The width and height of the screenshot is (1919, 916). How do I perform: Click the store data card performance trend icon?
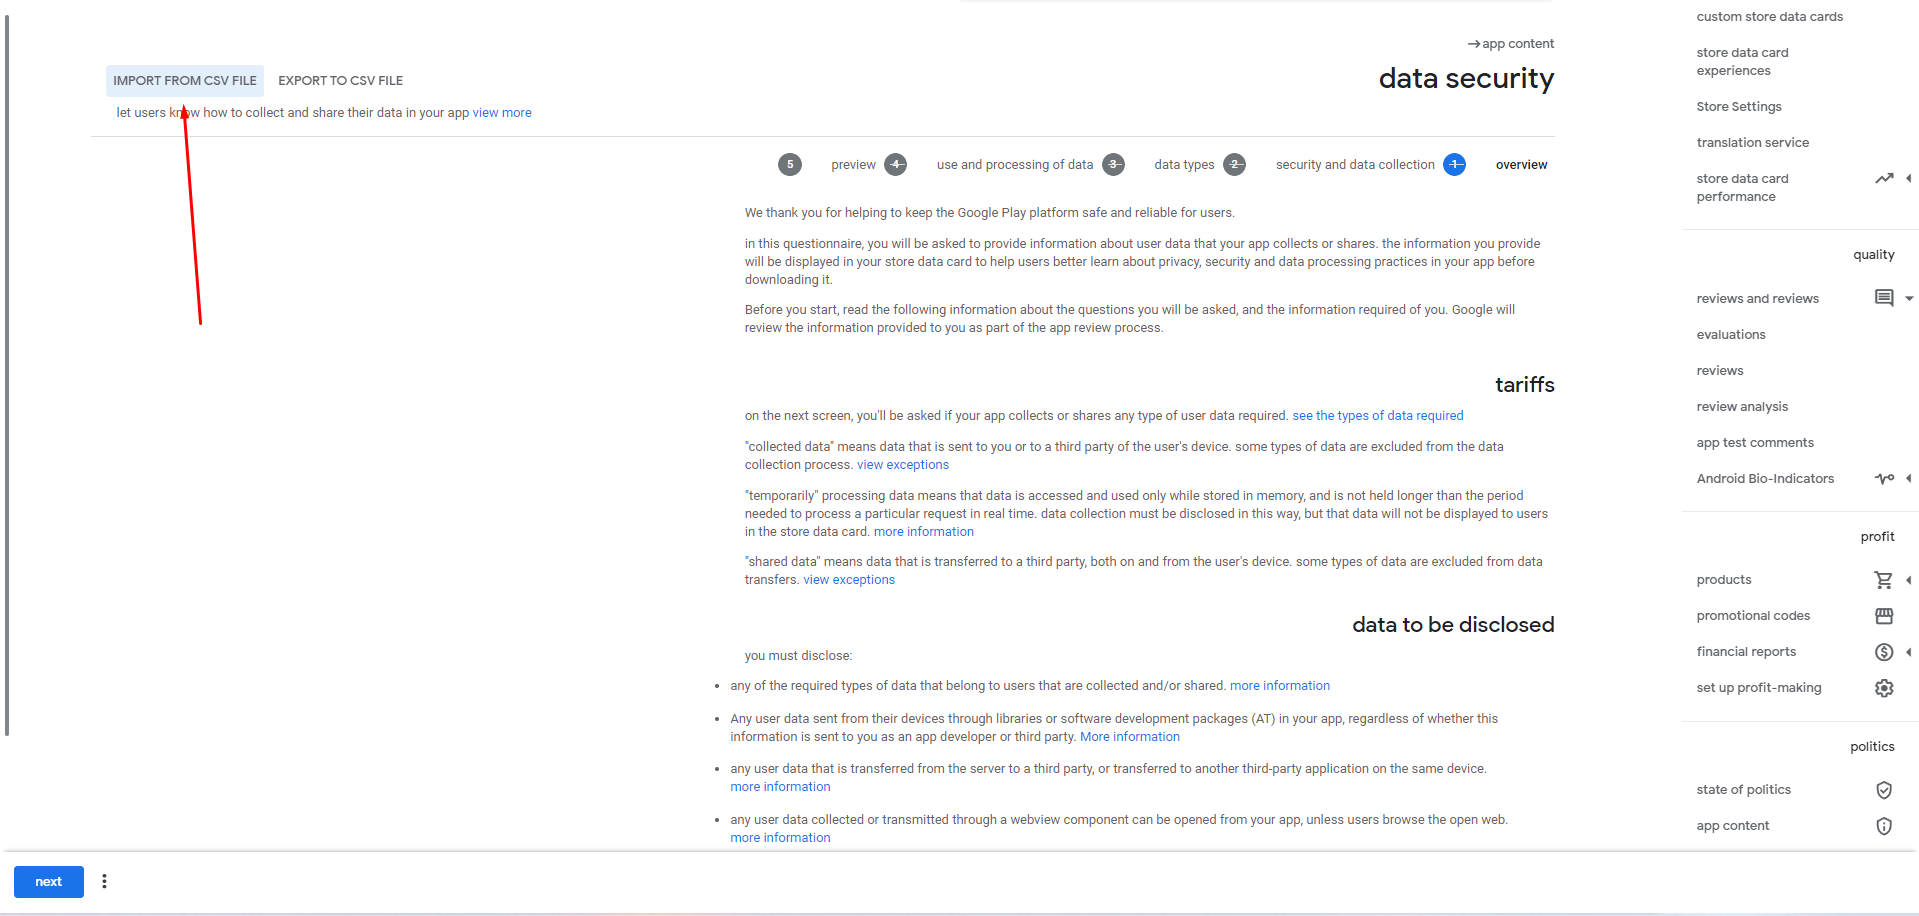pyautogui.click(x=1884, y=179)
